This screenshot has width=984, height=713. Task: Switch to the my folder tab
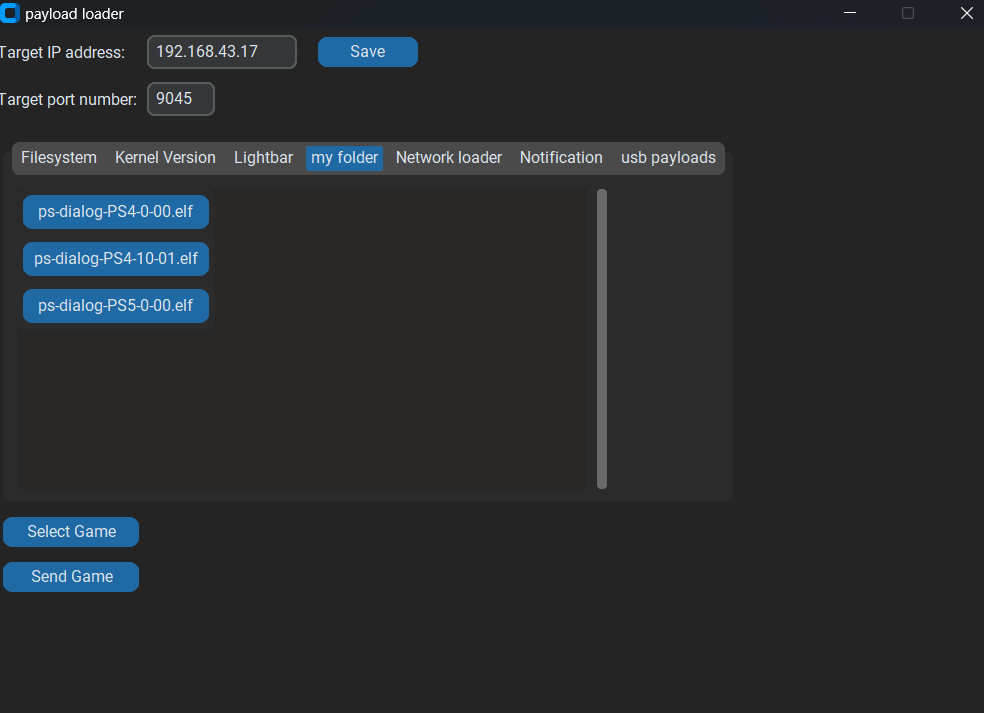point(344,157)
